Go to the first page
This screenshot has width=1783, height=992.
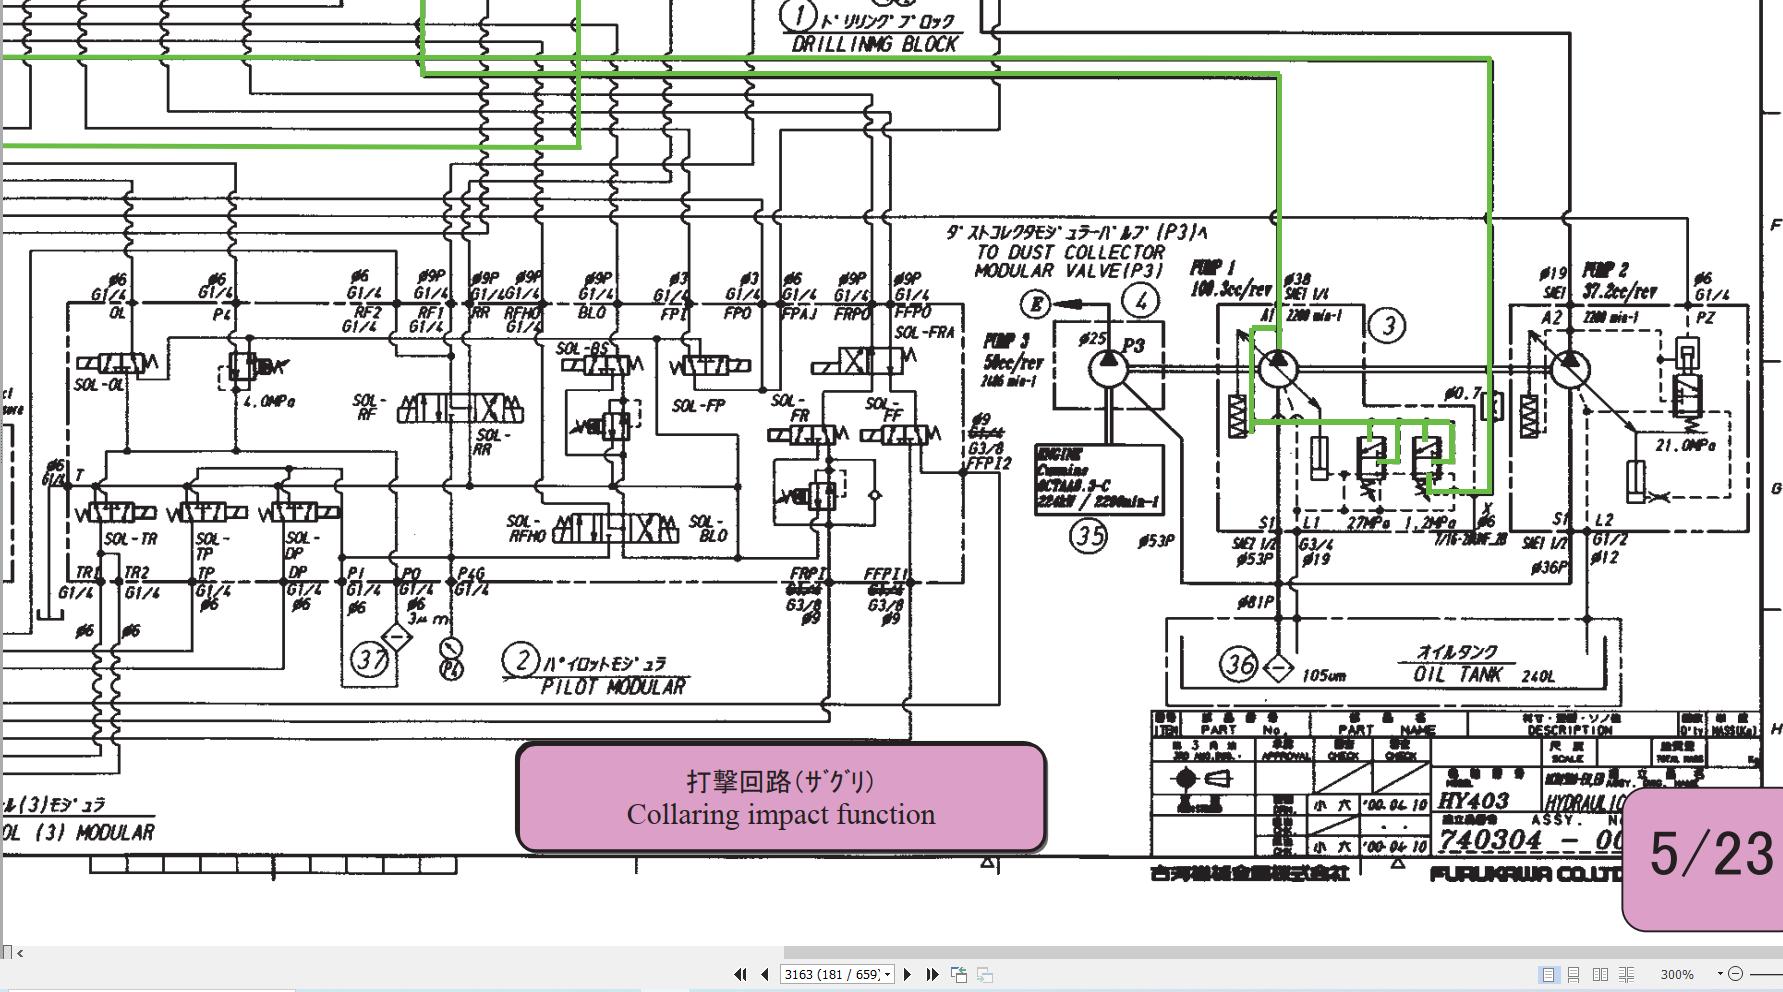(740, 974)
